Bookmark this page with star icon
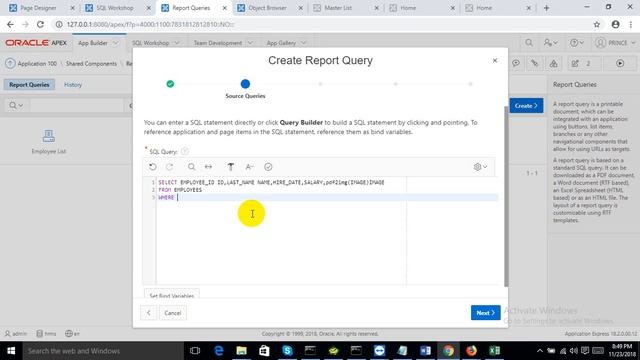The height and width of the screenshot is (360, 640). click(x=597, y=24)
